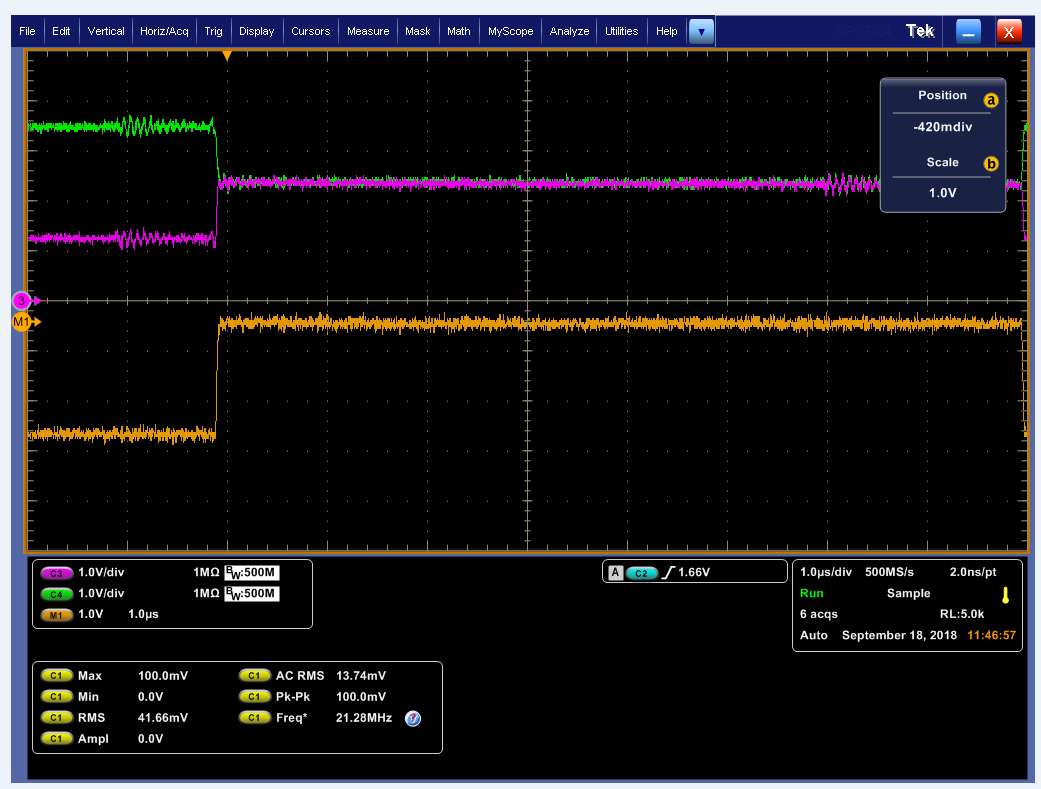Click the Position value -420mdiv
This screenshot has height=789, width=1041.
[x=942, y=127]
